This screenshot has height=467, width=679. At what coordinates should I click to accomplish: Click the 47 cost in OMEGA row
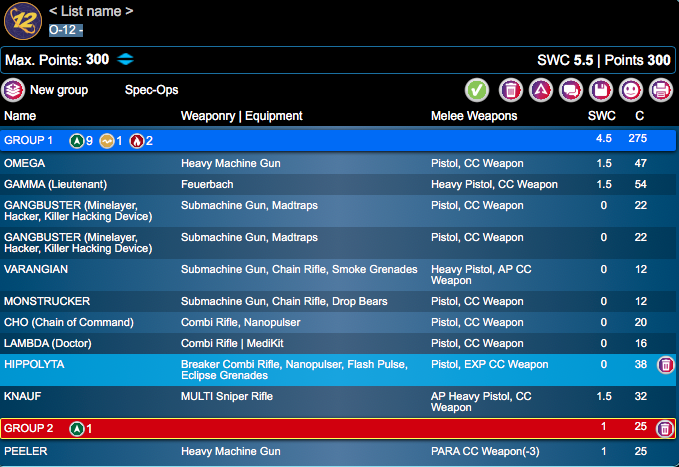pyautogui.click(x=640, y=163)
